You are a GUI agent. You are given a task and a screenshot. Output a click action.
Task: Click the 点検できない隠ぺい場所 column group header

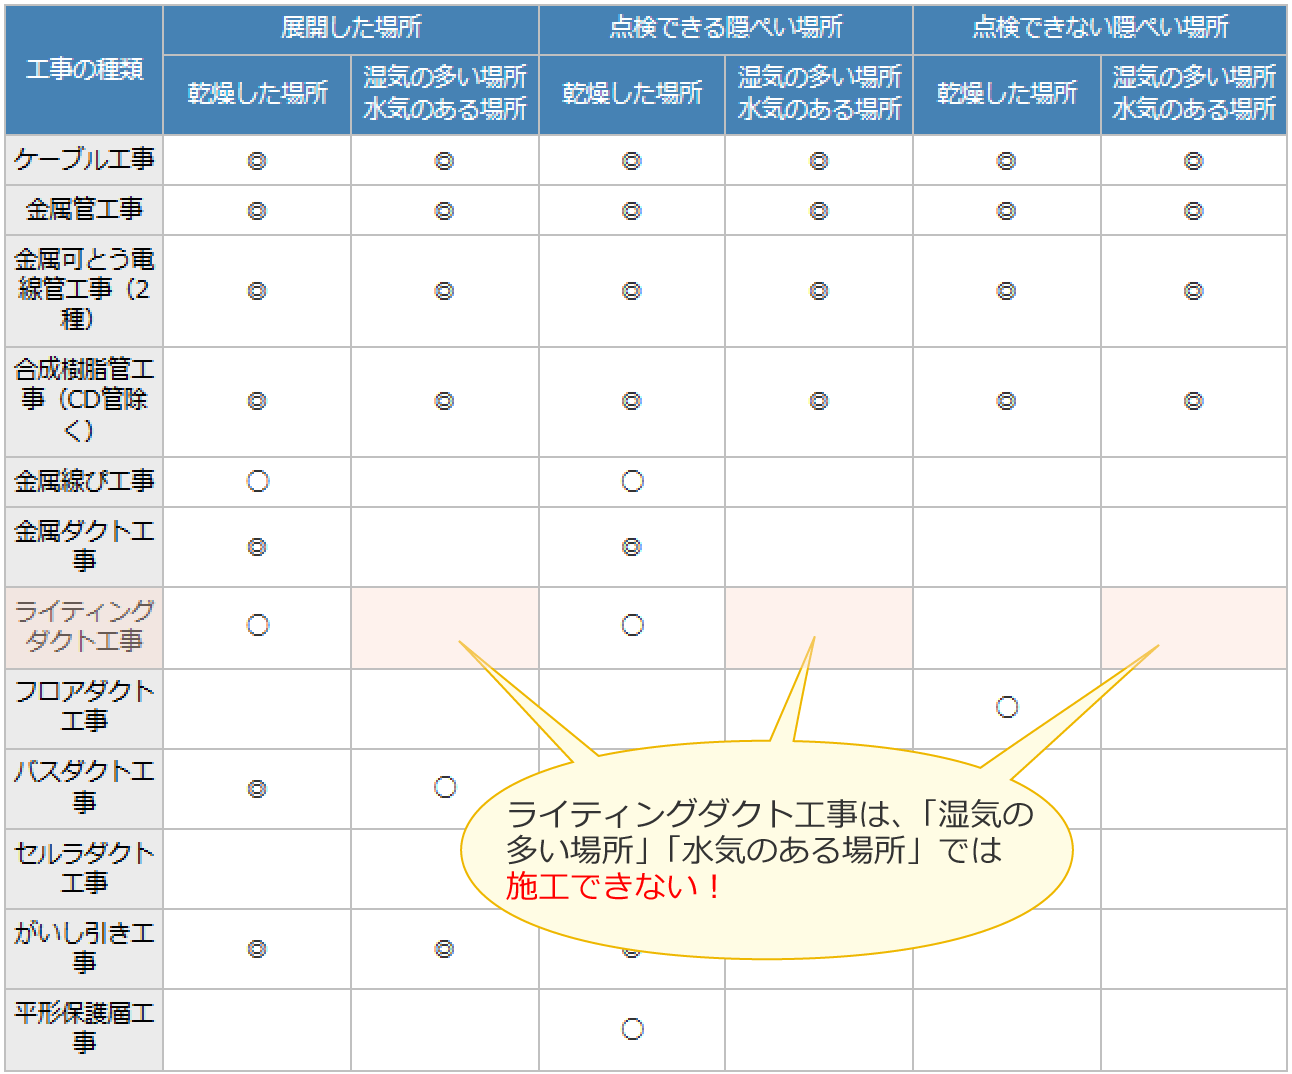point(1099,28)
